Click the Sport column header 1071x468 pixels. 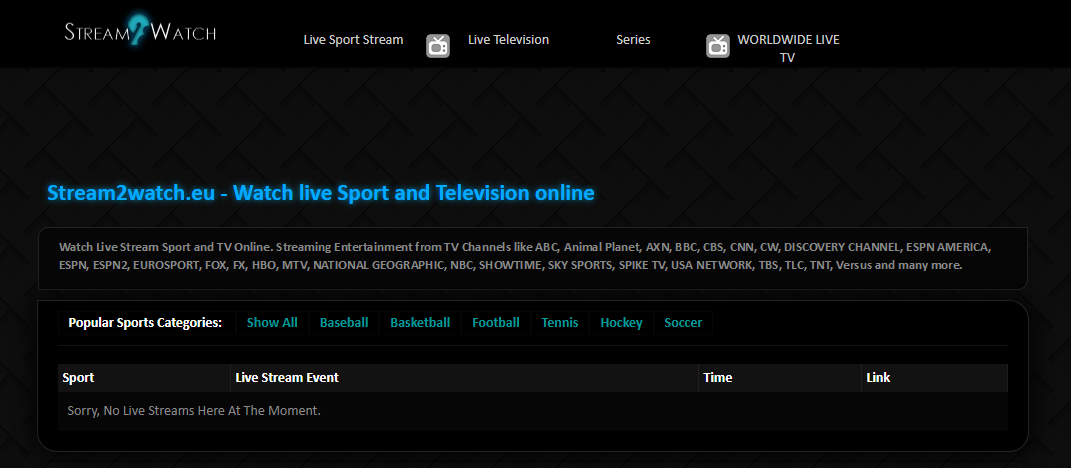click(x=79, y=378)
